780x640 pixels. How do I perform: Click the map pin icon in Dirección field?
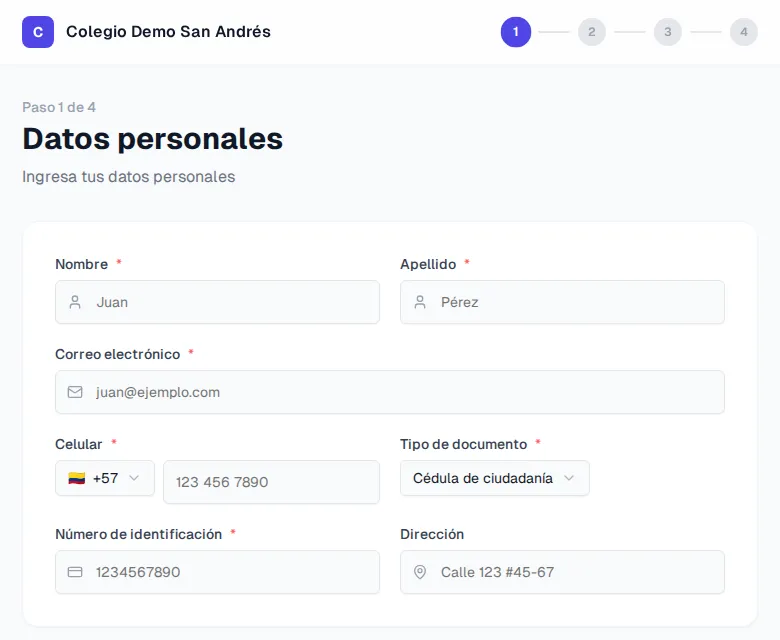click(420, 572)
